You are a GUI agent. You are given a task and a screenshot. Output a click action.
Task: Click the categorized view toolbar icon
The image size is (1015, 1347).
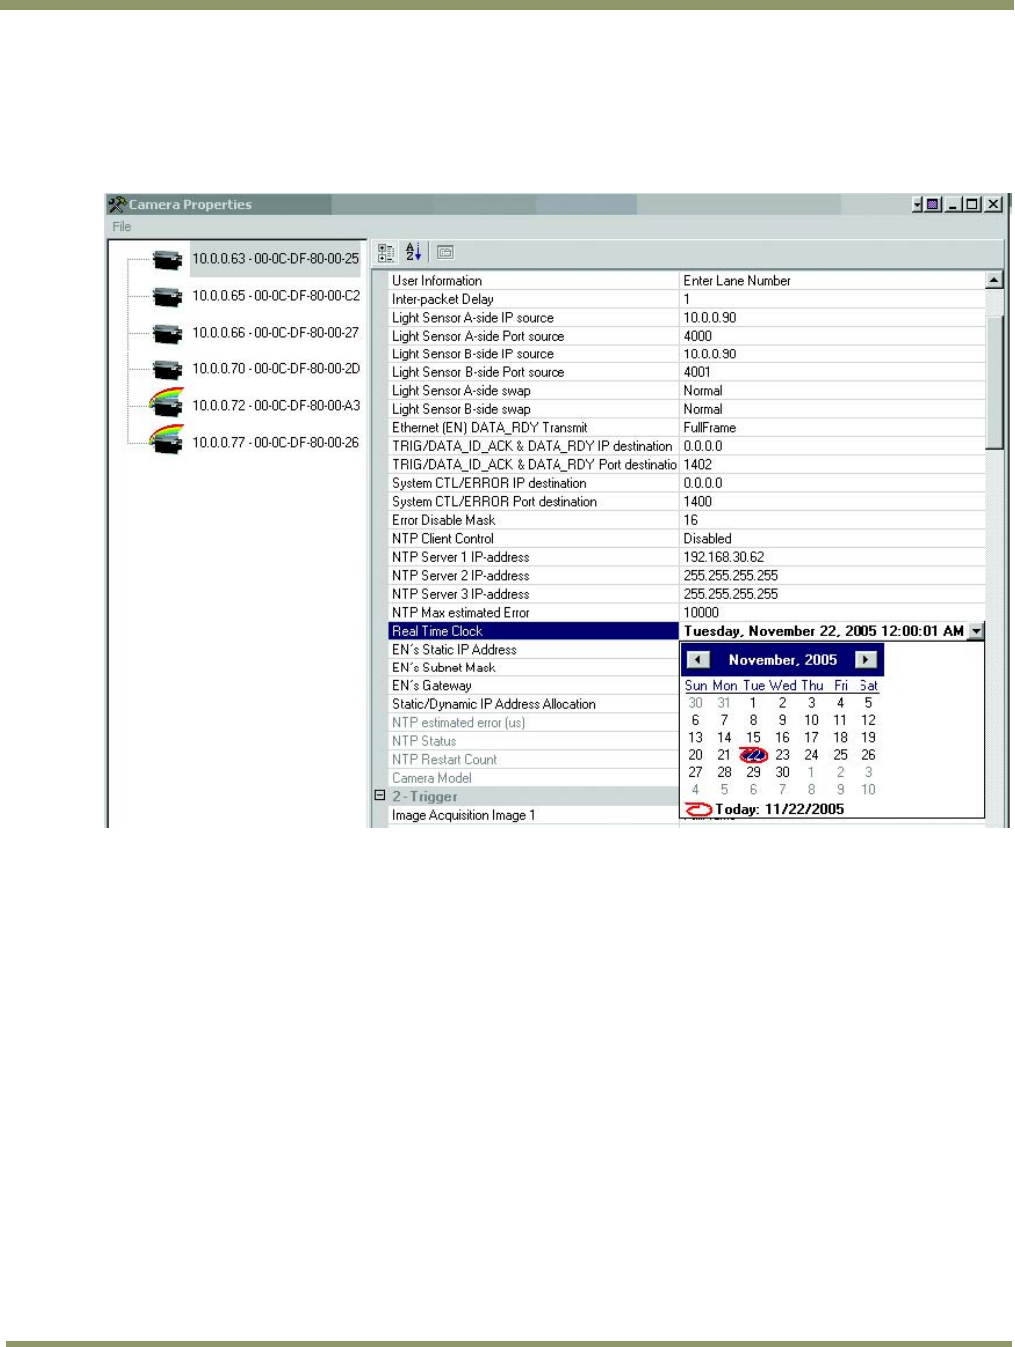pyautogui.click(x=386, y=253)
